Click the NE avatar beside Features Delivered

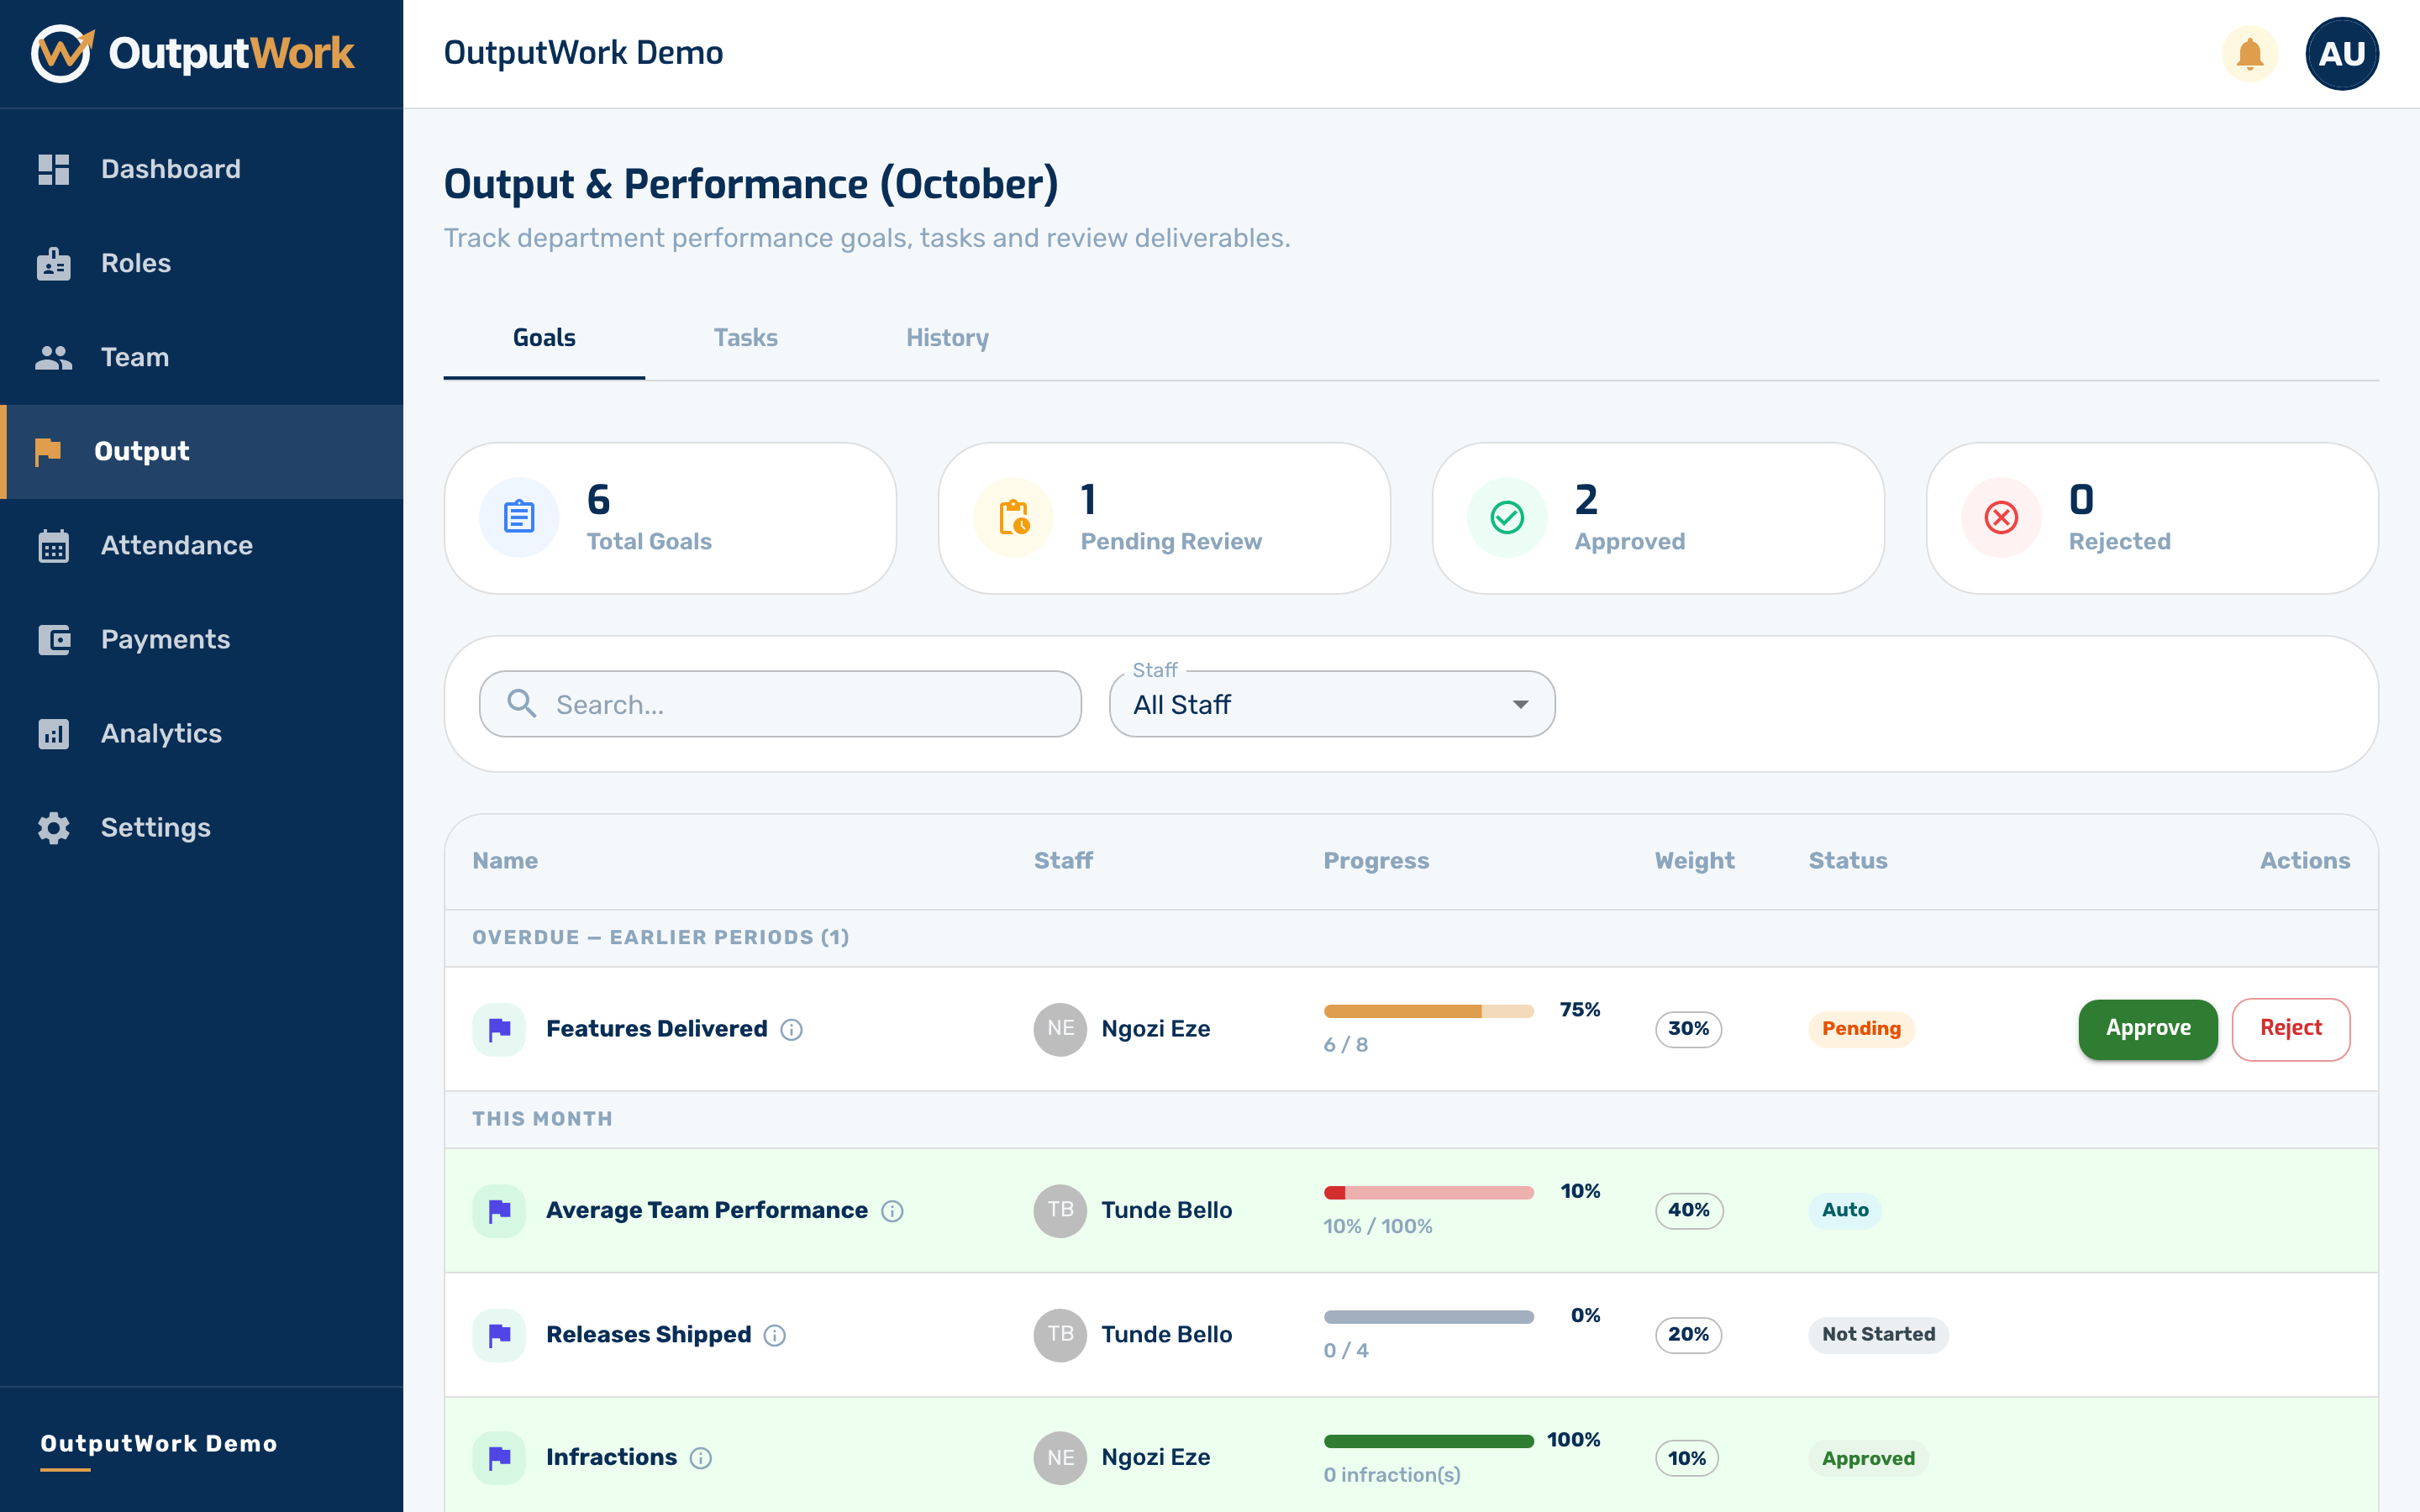point(1060,1029)
